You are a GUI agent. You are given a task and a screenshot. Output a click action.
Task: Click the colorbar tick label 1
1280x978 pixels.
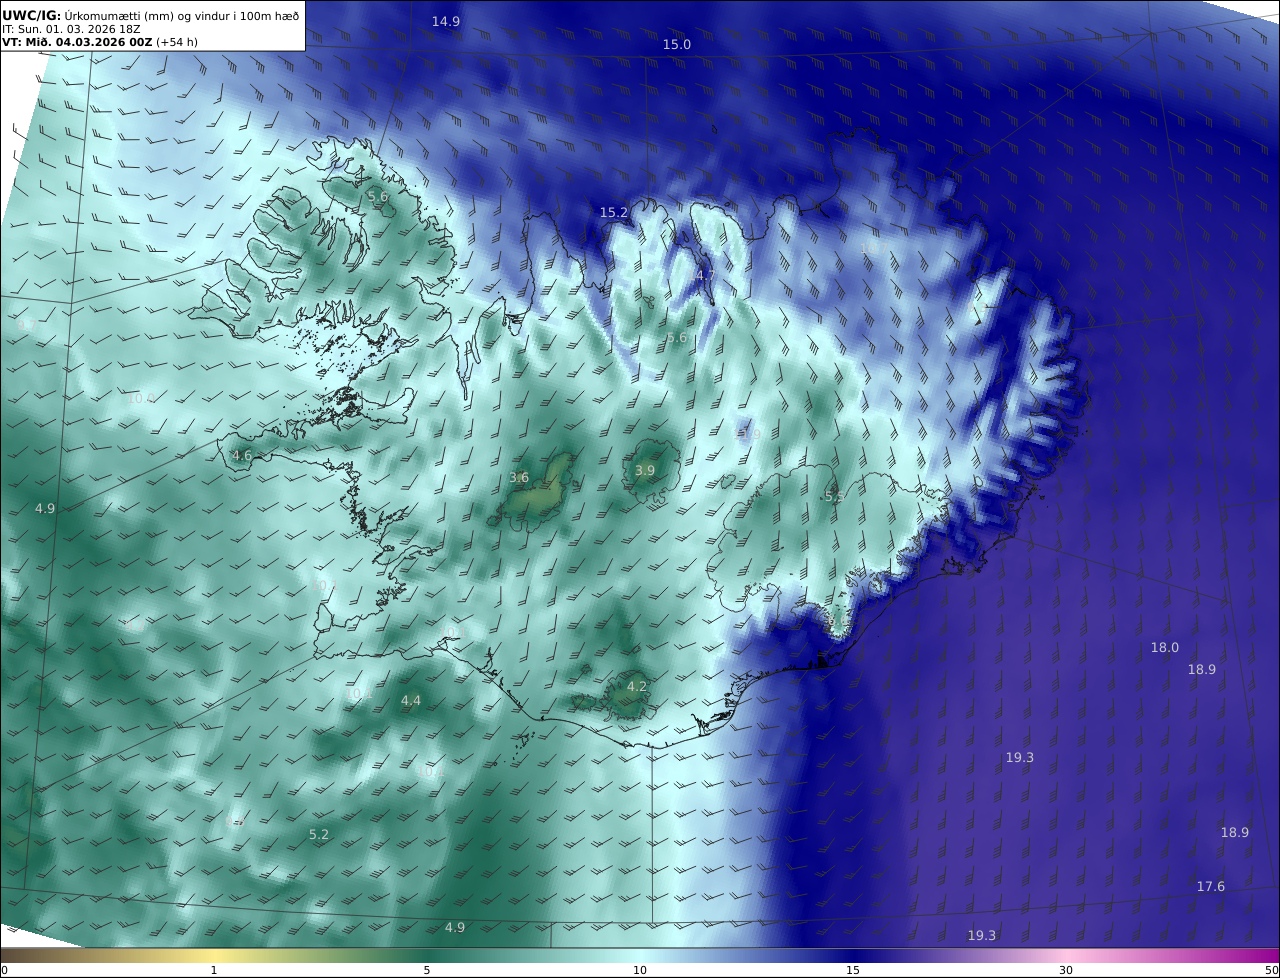coord(214,970)
